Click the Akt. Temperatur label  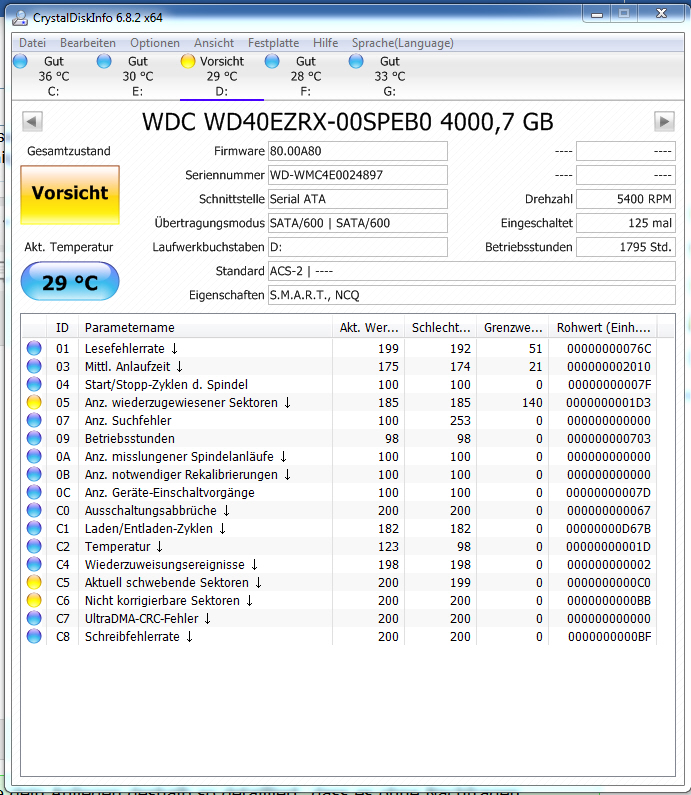click(x=69, y=247)
